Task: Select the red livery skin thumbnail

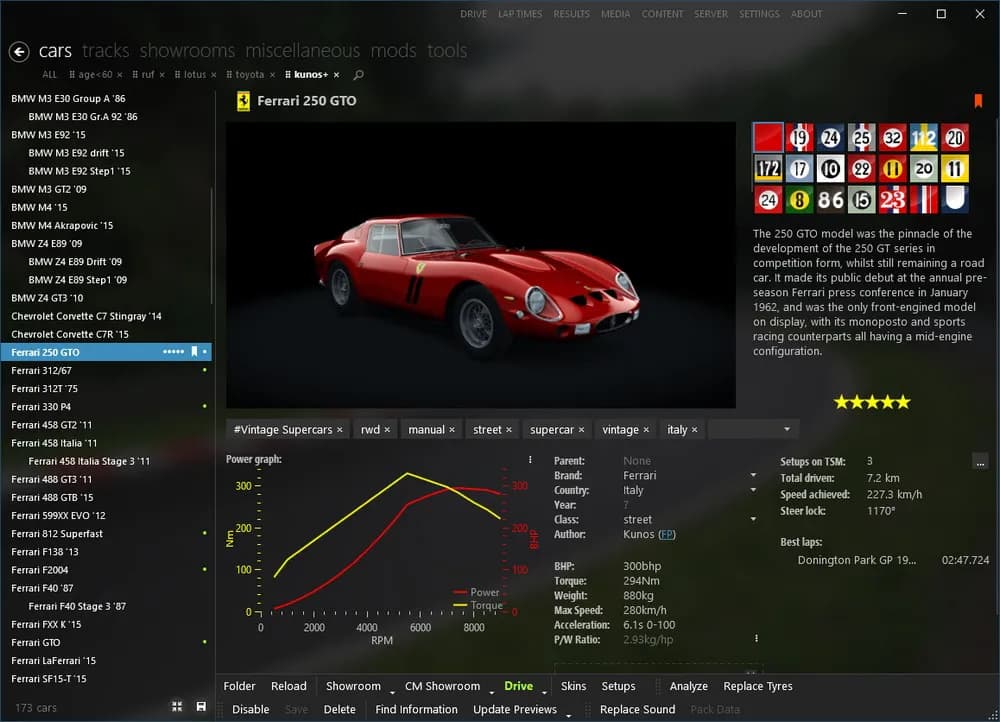Action: pos(768,136)
